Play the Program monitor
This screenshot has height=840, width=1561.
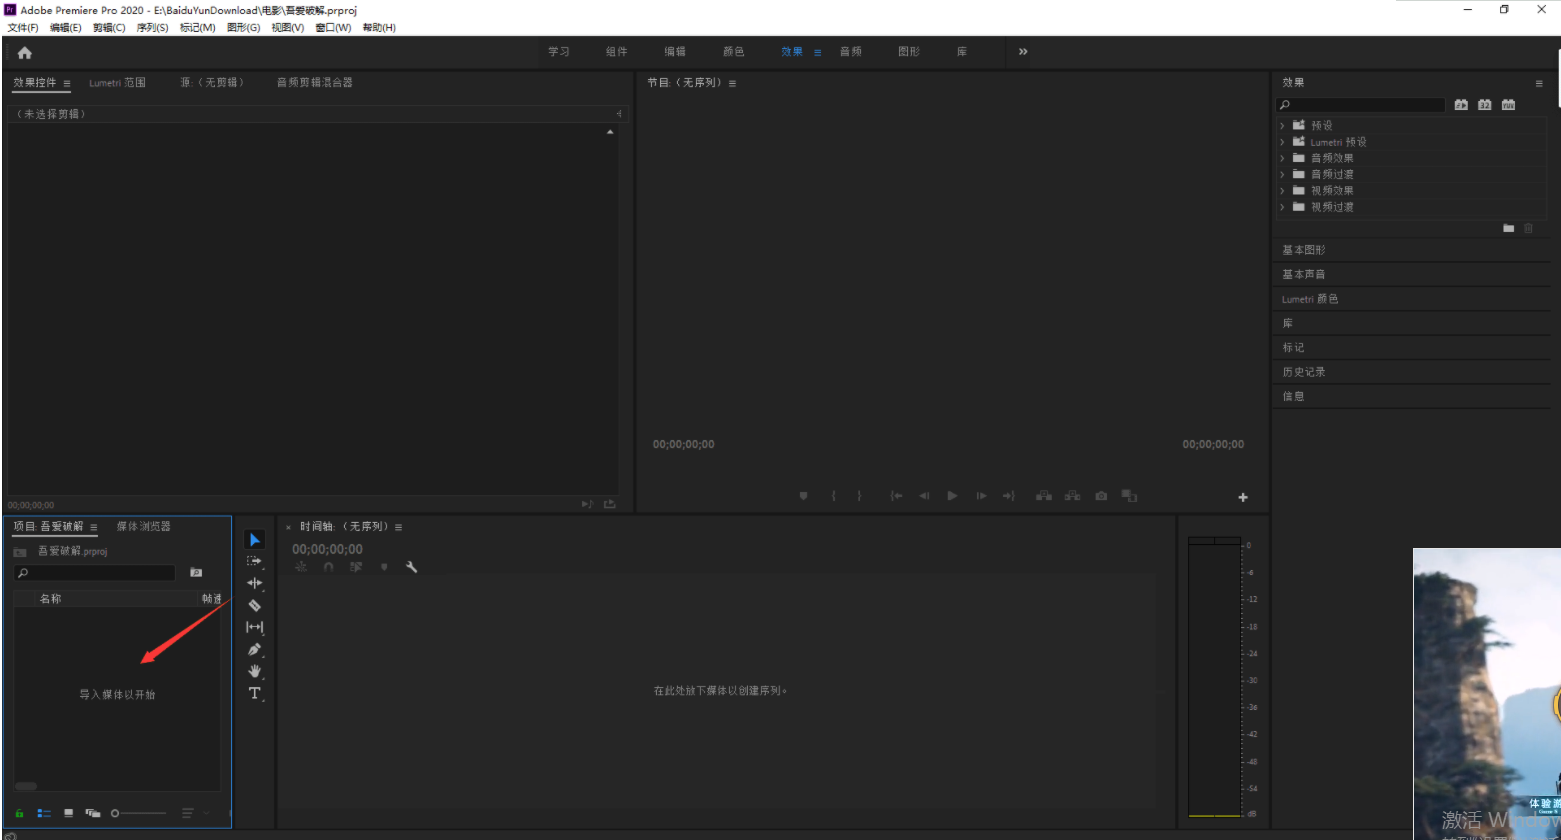tap(952, 496)
